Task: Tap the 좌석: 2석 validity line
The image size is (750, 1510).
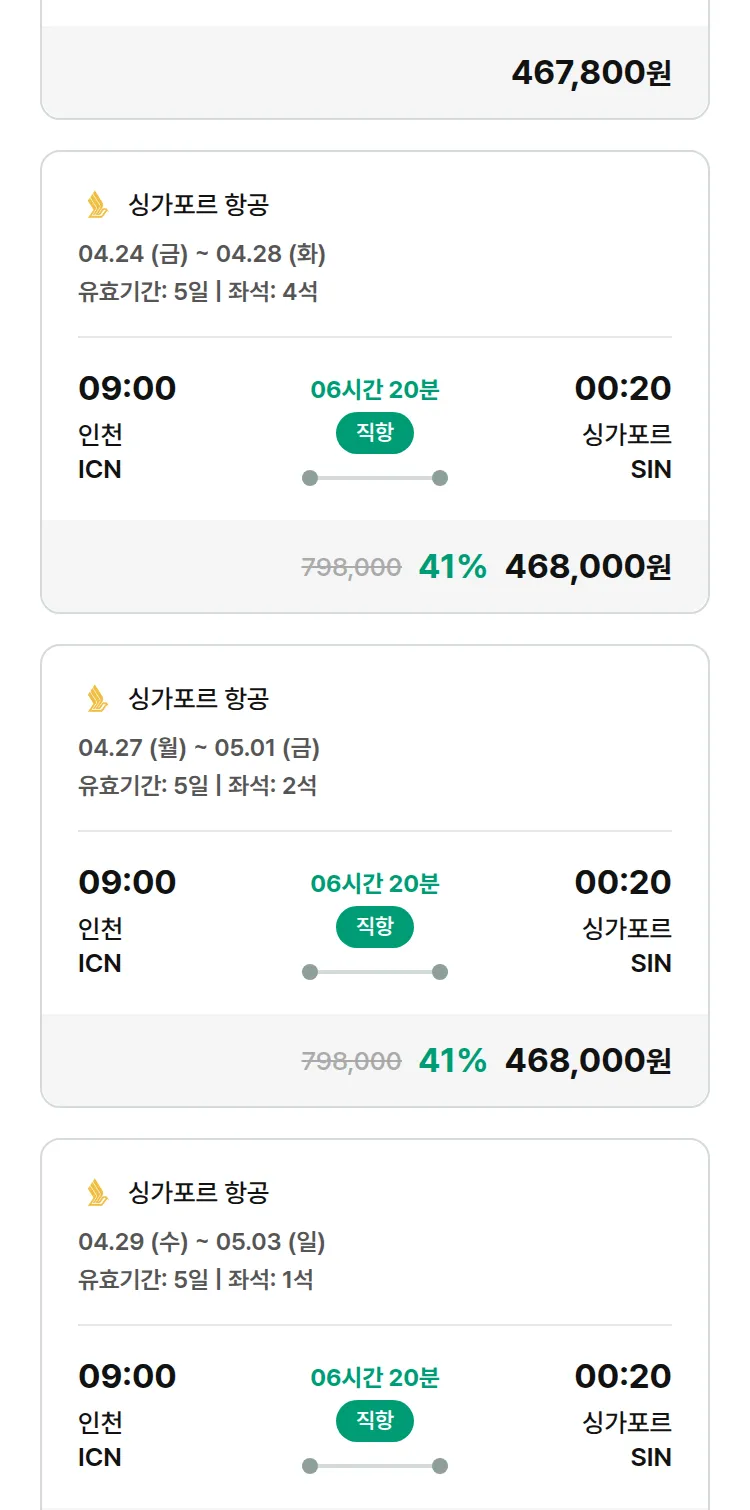Action: tap(198, 785)
